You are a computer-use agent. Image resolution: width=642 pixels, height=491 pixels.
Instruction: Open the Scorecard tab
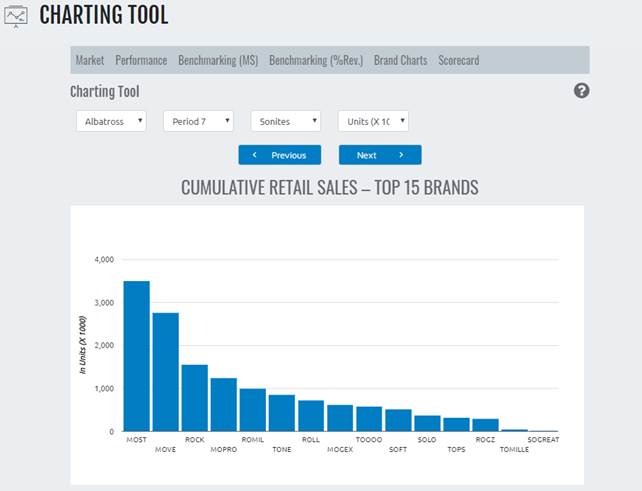tap(458, 60)
